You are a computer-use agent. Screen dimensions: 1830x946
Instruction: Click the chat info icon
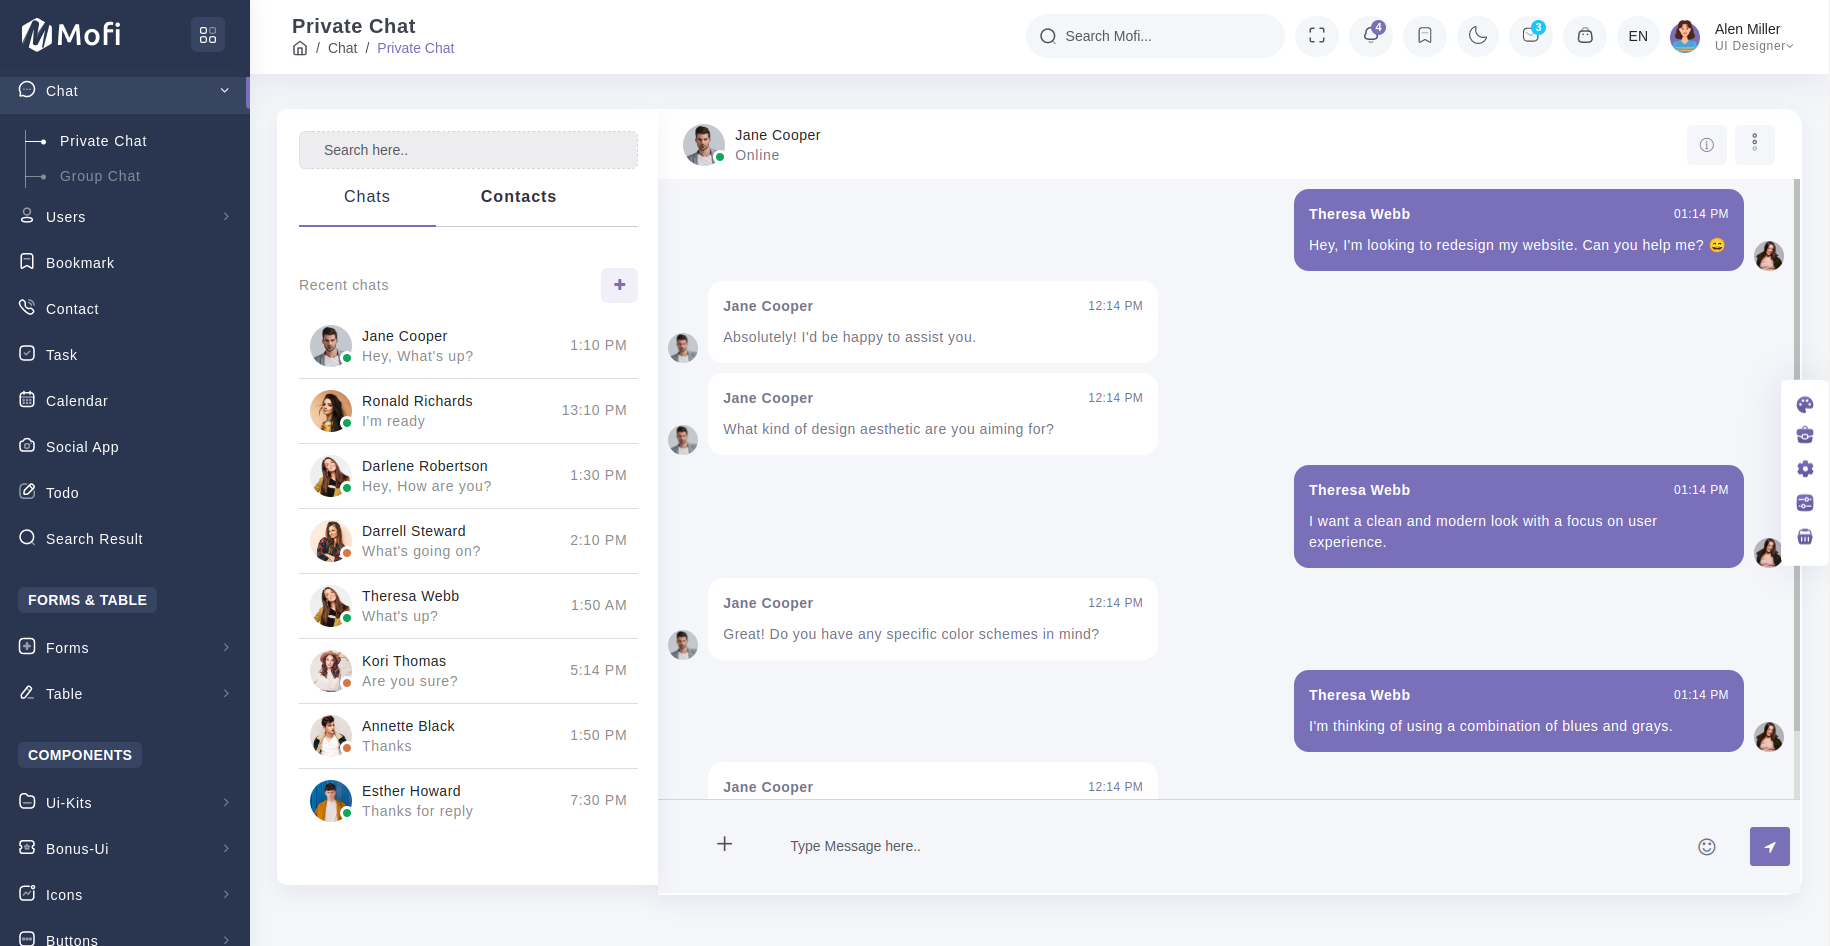click(x=1707, y=145)
